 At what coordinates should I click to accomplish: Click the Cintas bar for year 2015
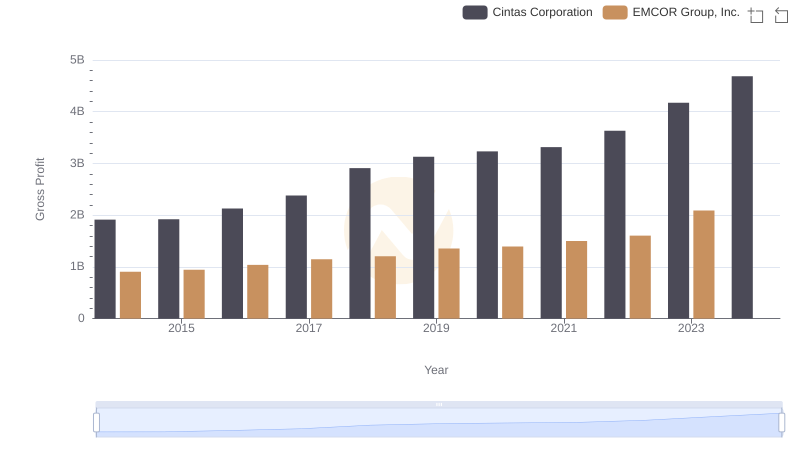click(x=168, y=268)
